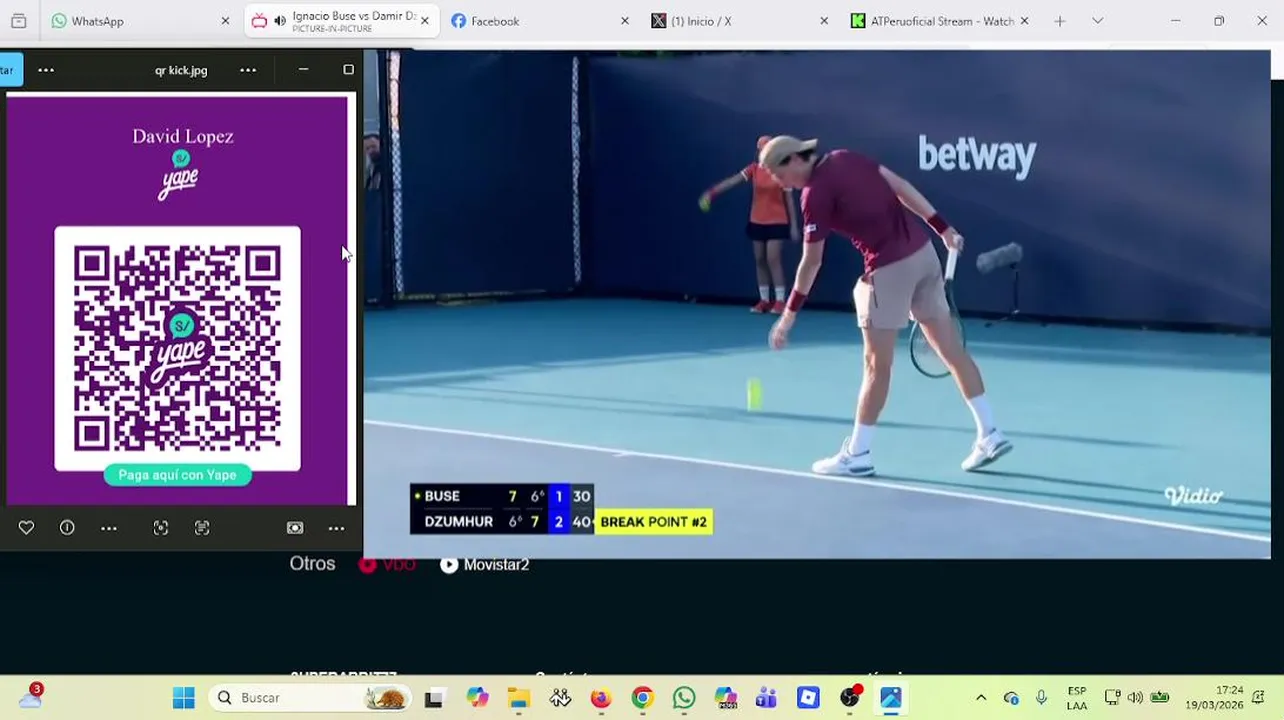Switch to the Facebook browser tab
The height and width of the screenshot is (720, 1284).
click(540, 21)
